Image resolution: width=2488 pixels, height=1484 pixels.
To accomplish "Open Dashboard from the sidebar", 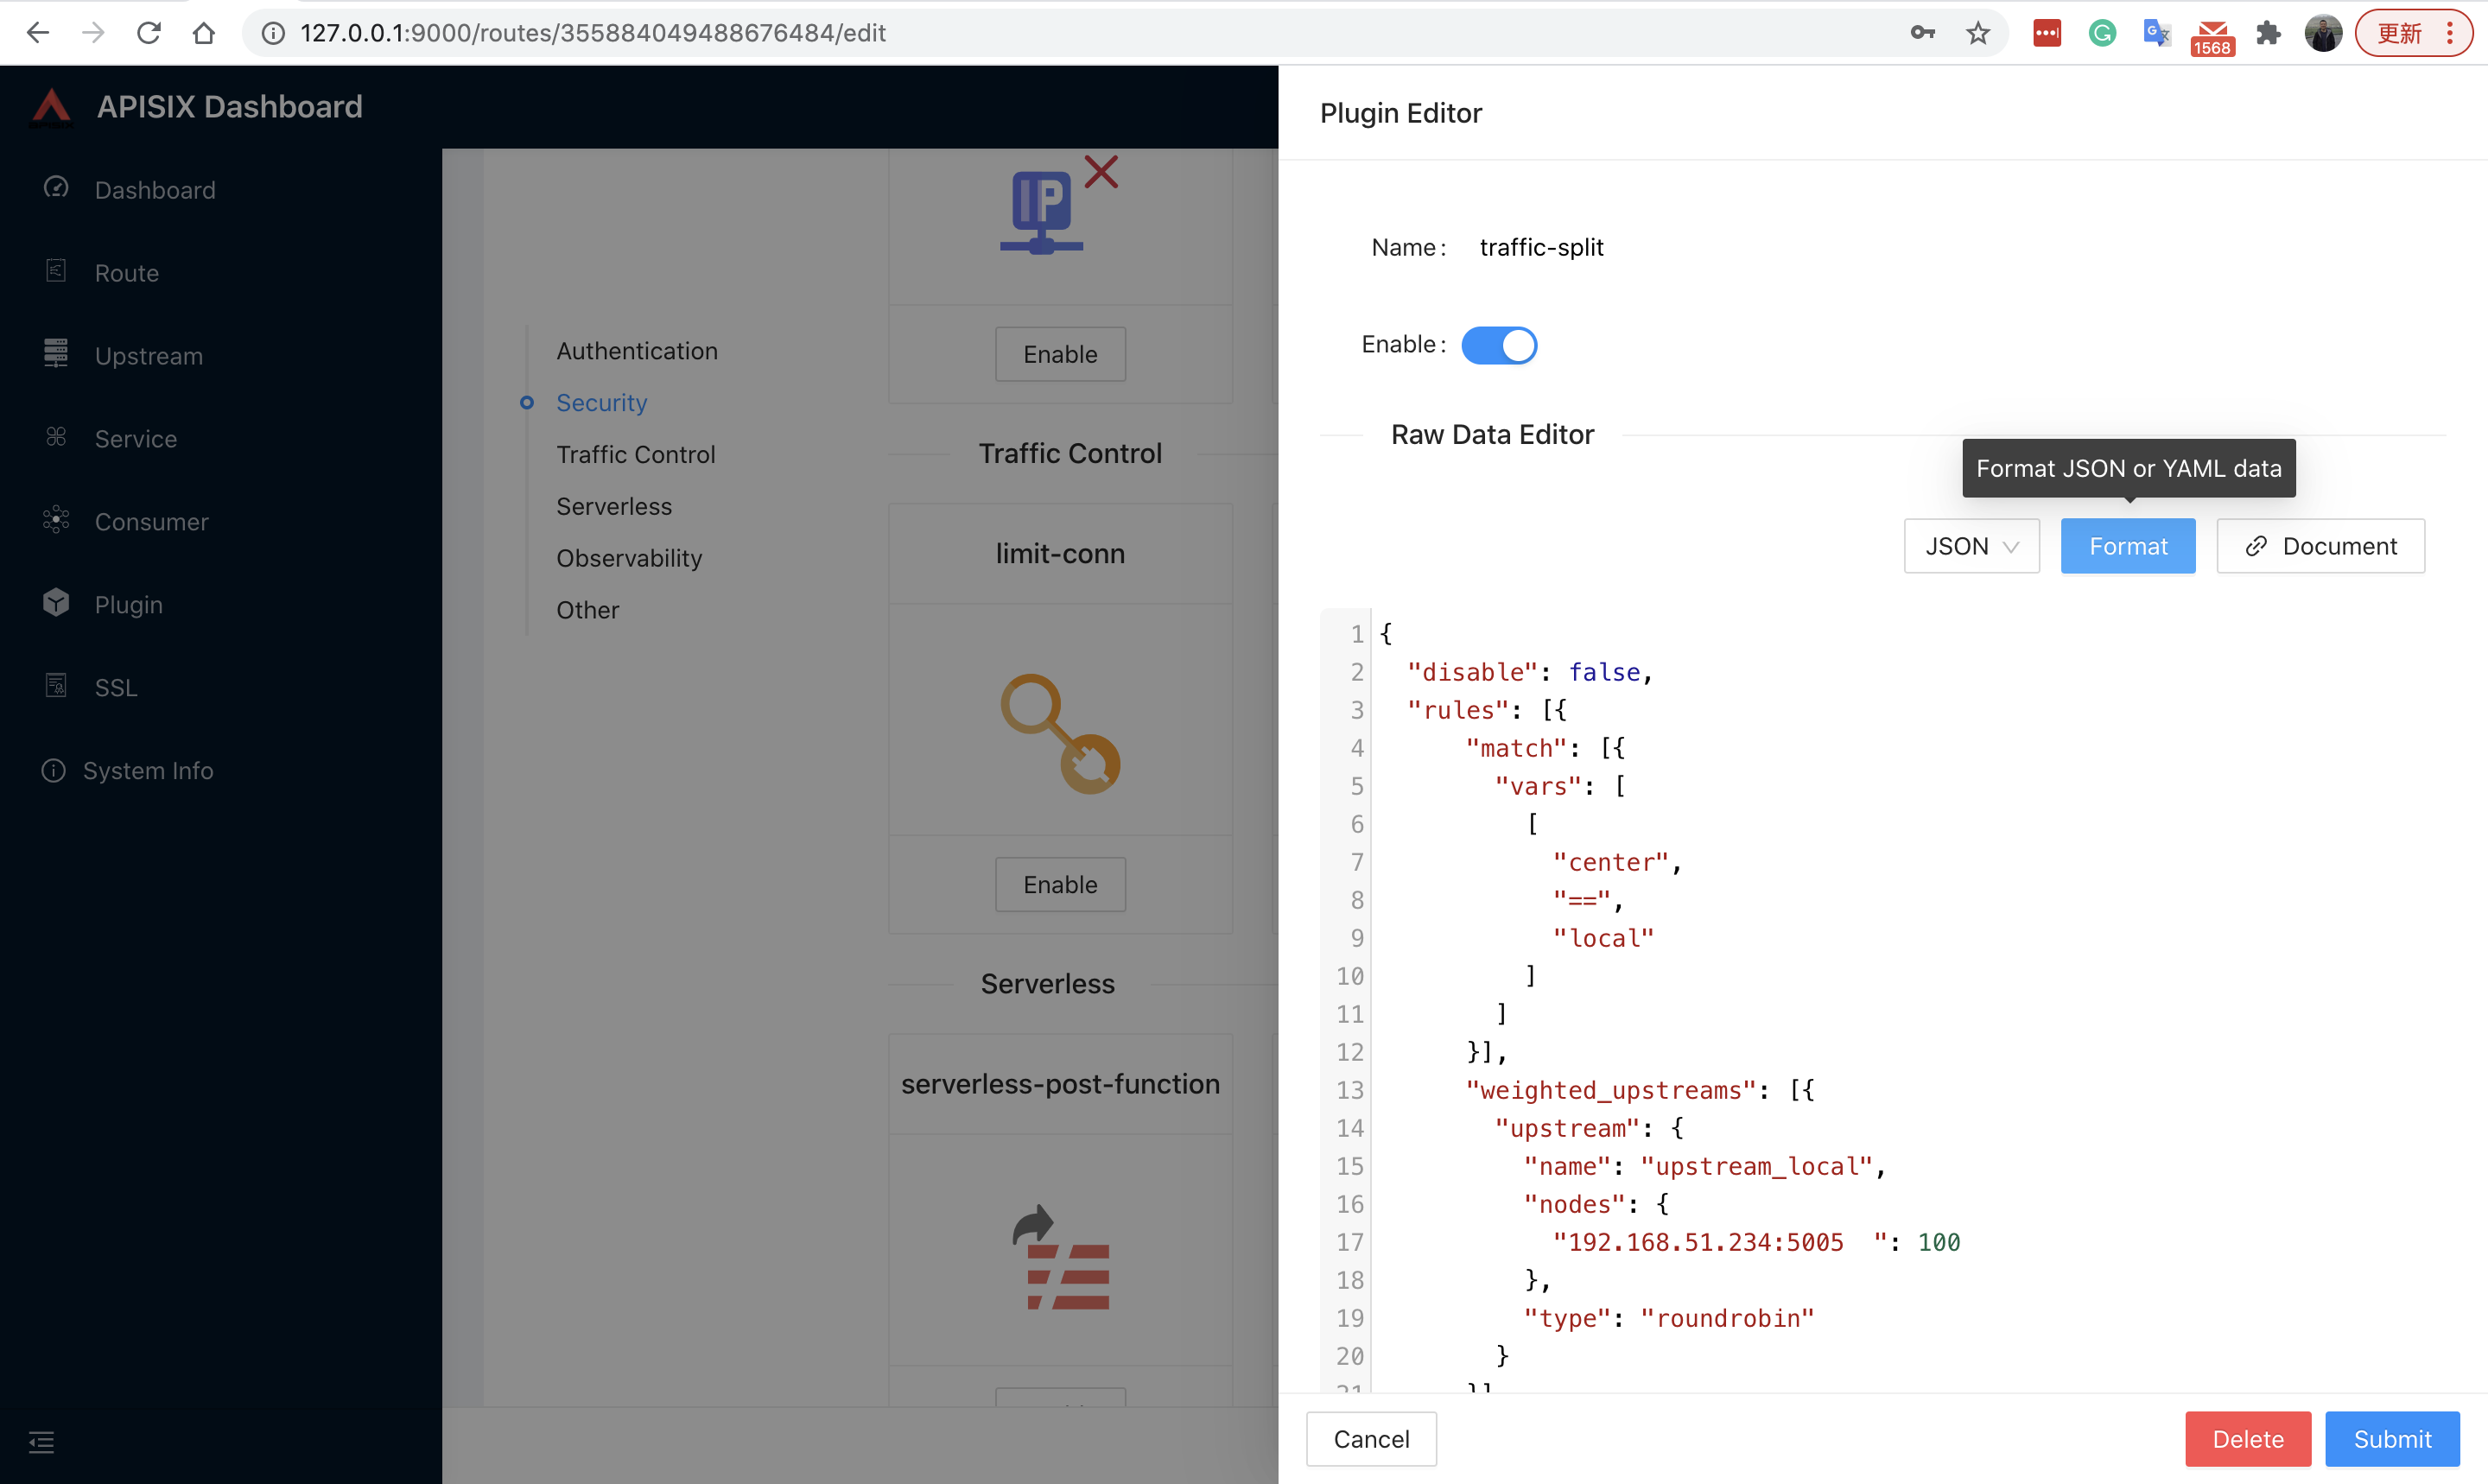I will pyautogui.click(x=155, y=190).
